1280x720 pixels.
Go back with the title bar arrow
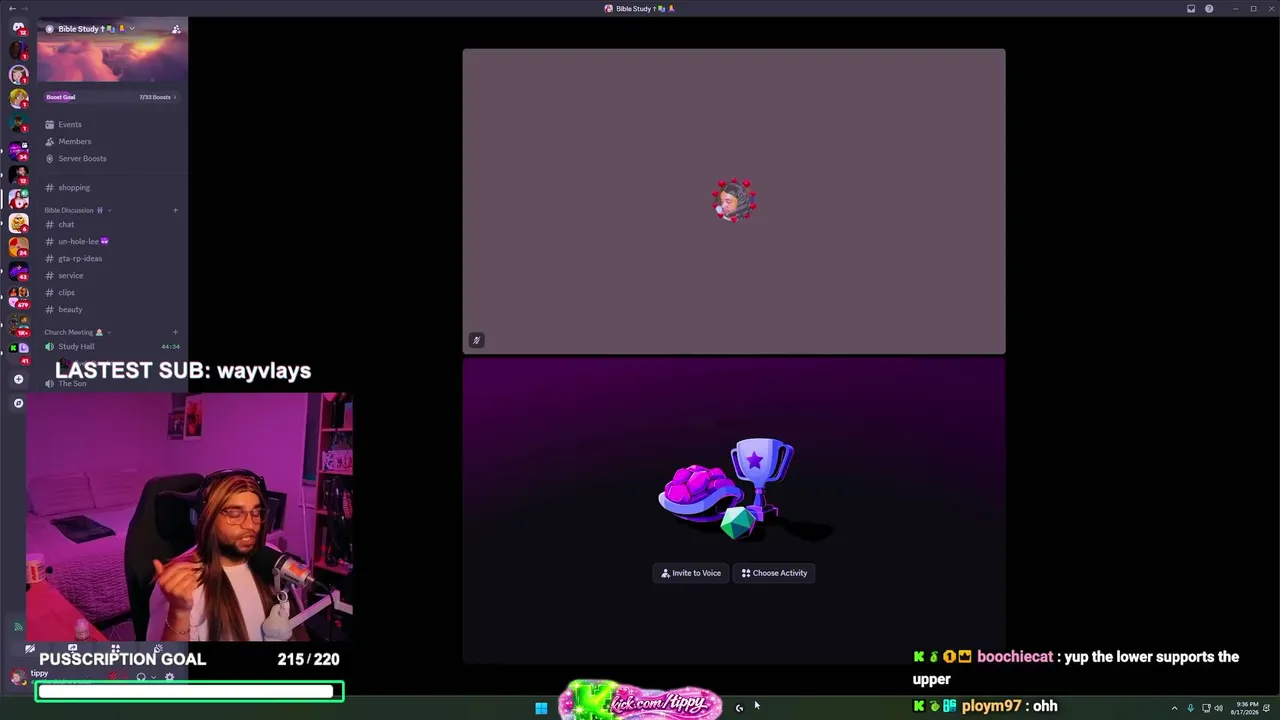pos(11,9)
